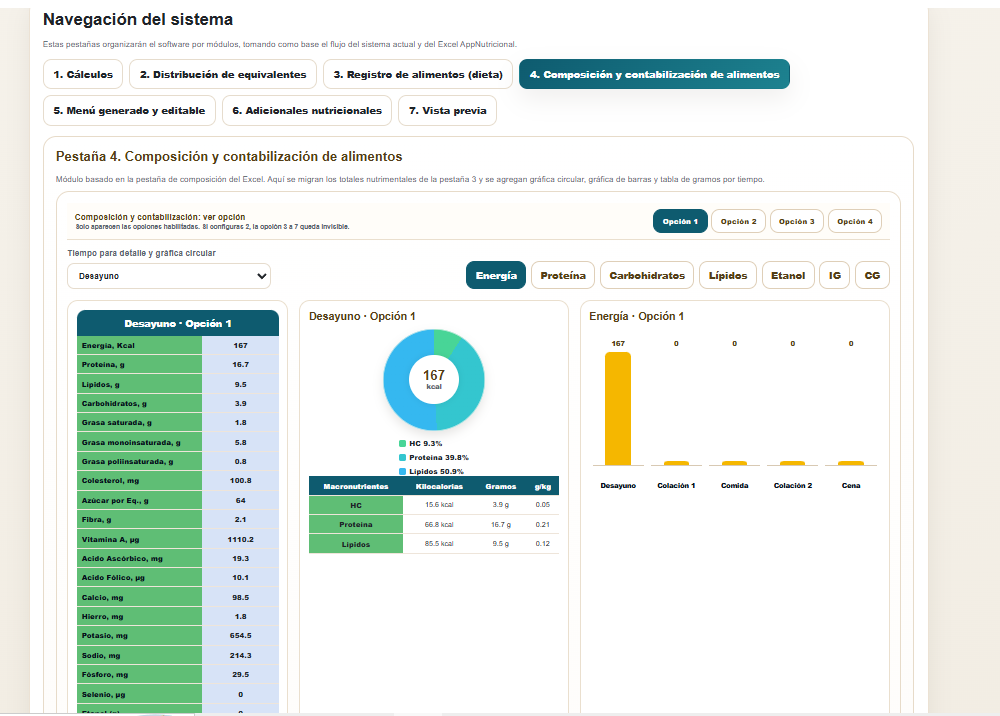Click the Fibra, g row label
The height and width of the screenshot is (716, 1000).
click(x=140, y=520)
